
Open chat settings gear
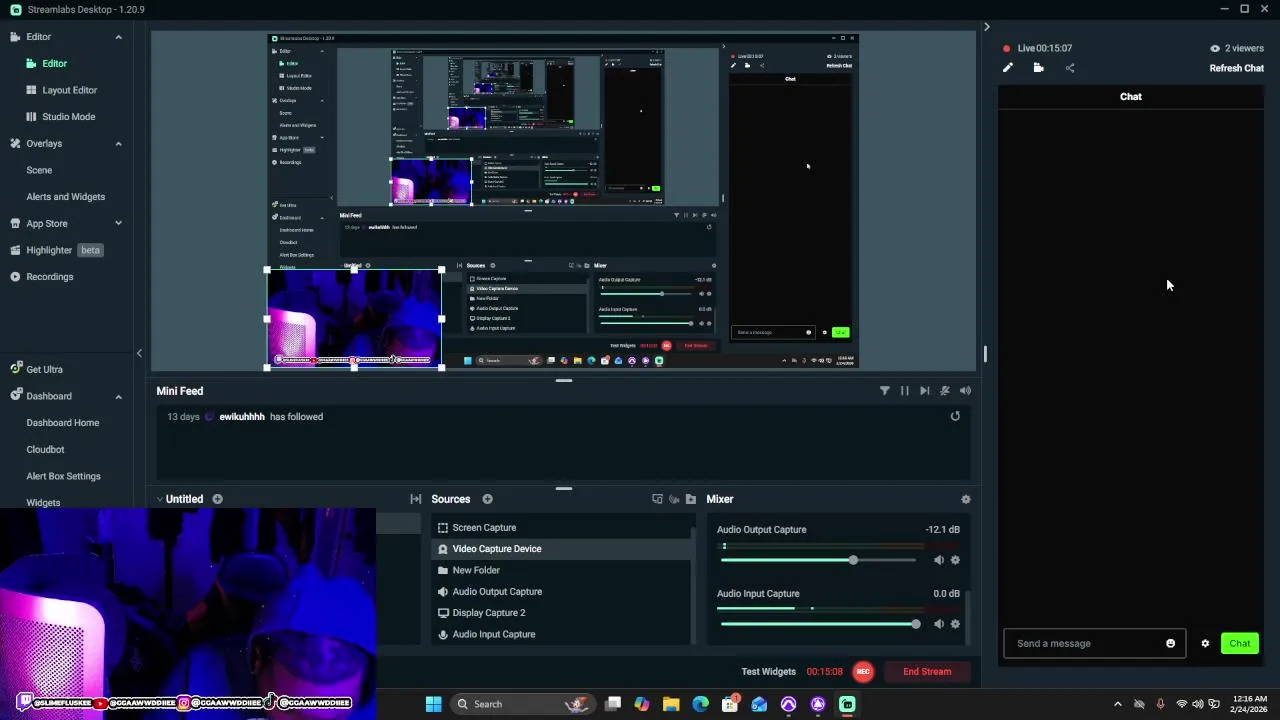1205,643
